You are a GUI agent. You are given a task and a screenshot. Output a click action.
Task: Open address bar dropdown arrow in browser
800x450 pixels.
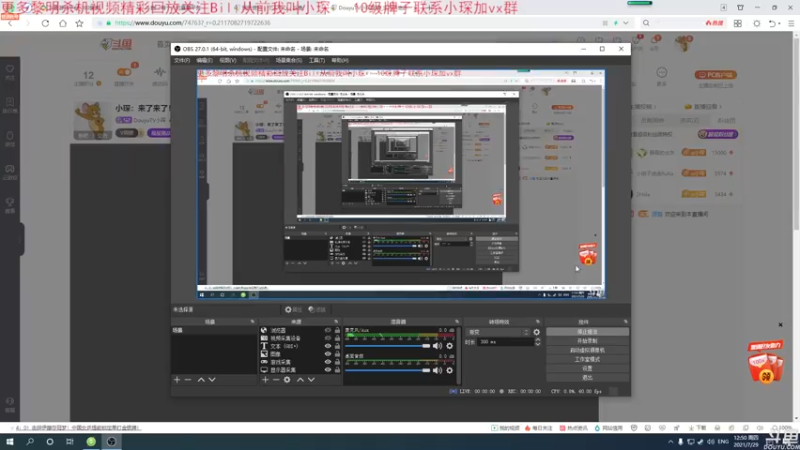[x=626, y=23]
